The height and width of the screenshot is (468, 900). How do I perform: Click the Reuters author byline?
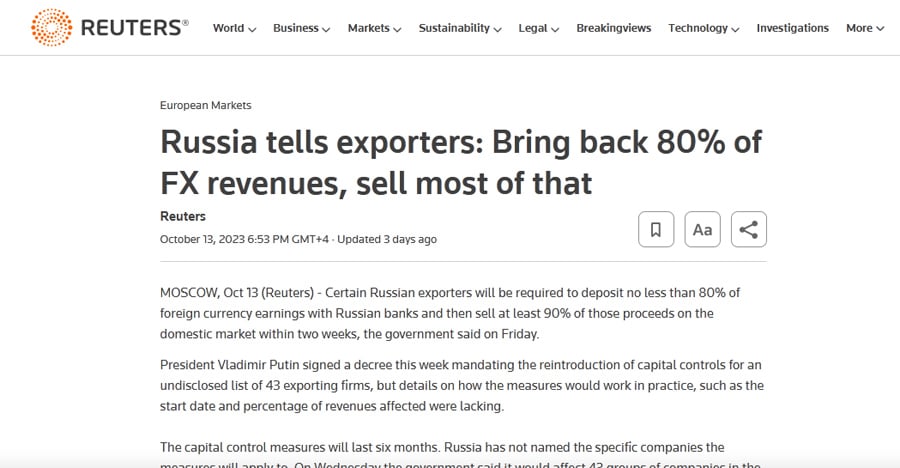[183, 216]
